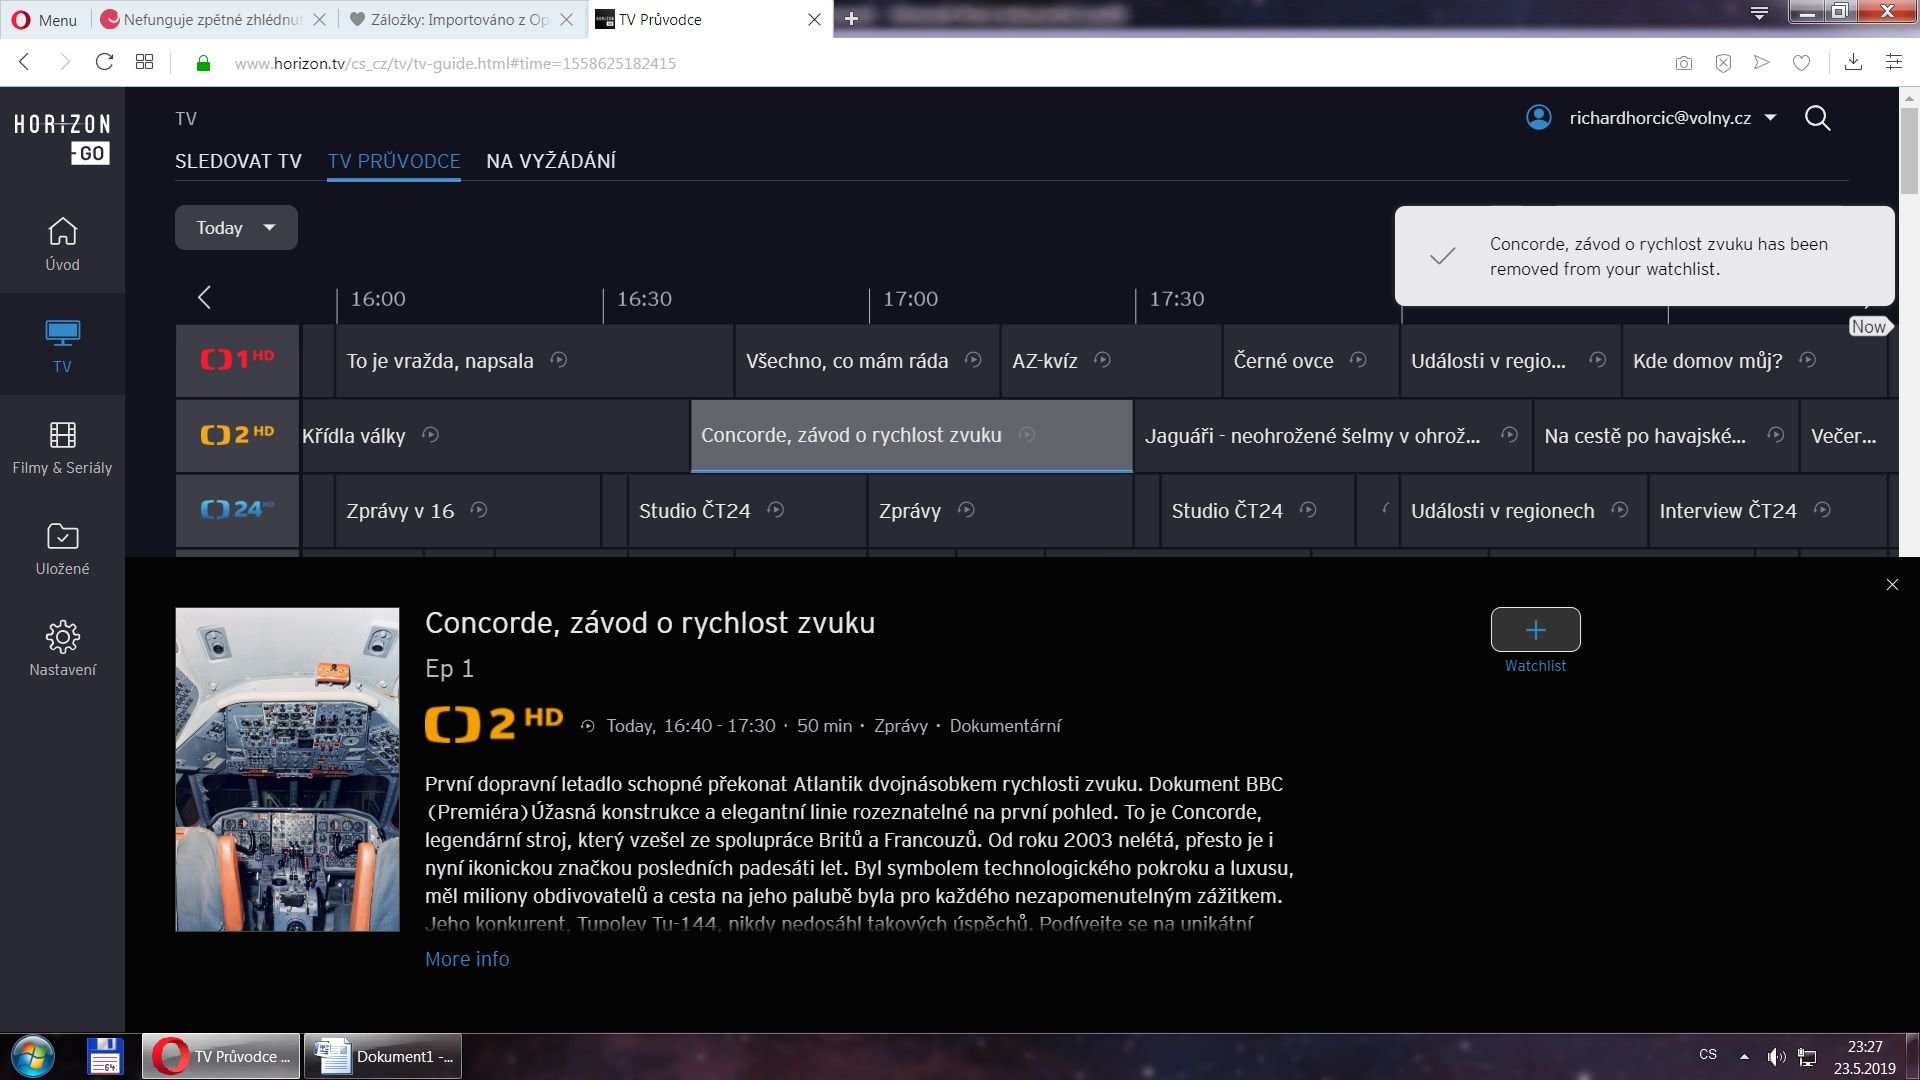Click the ČT1 HD channel logo
Viewport: 1920px width, 1080px height.
click(x=237, y=360)
